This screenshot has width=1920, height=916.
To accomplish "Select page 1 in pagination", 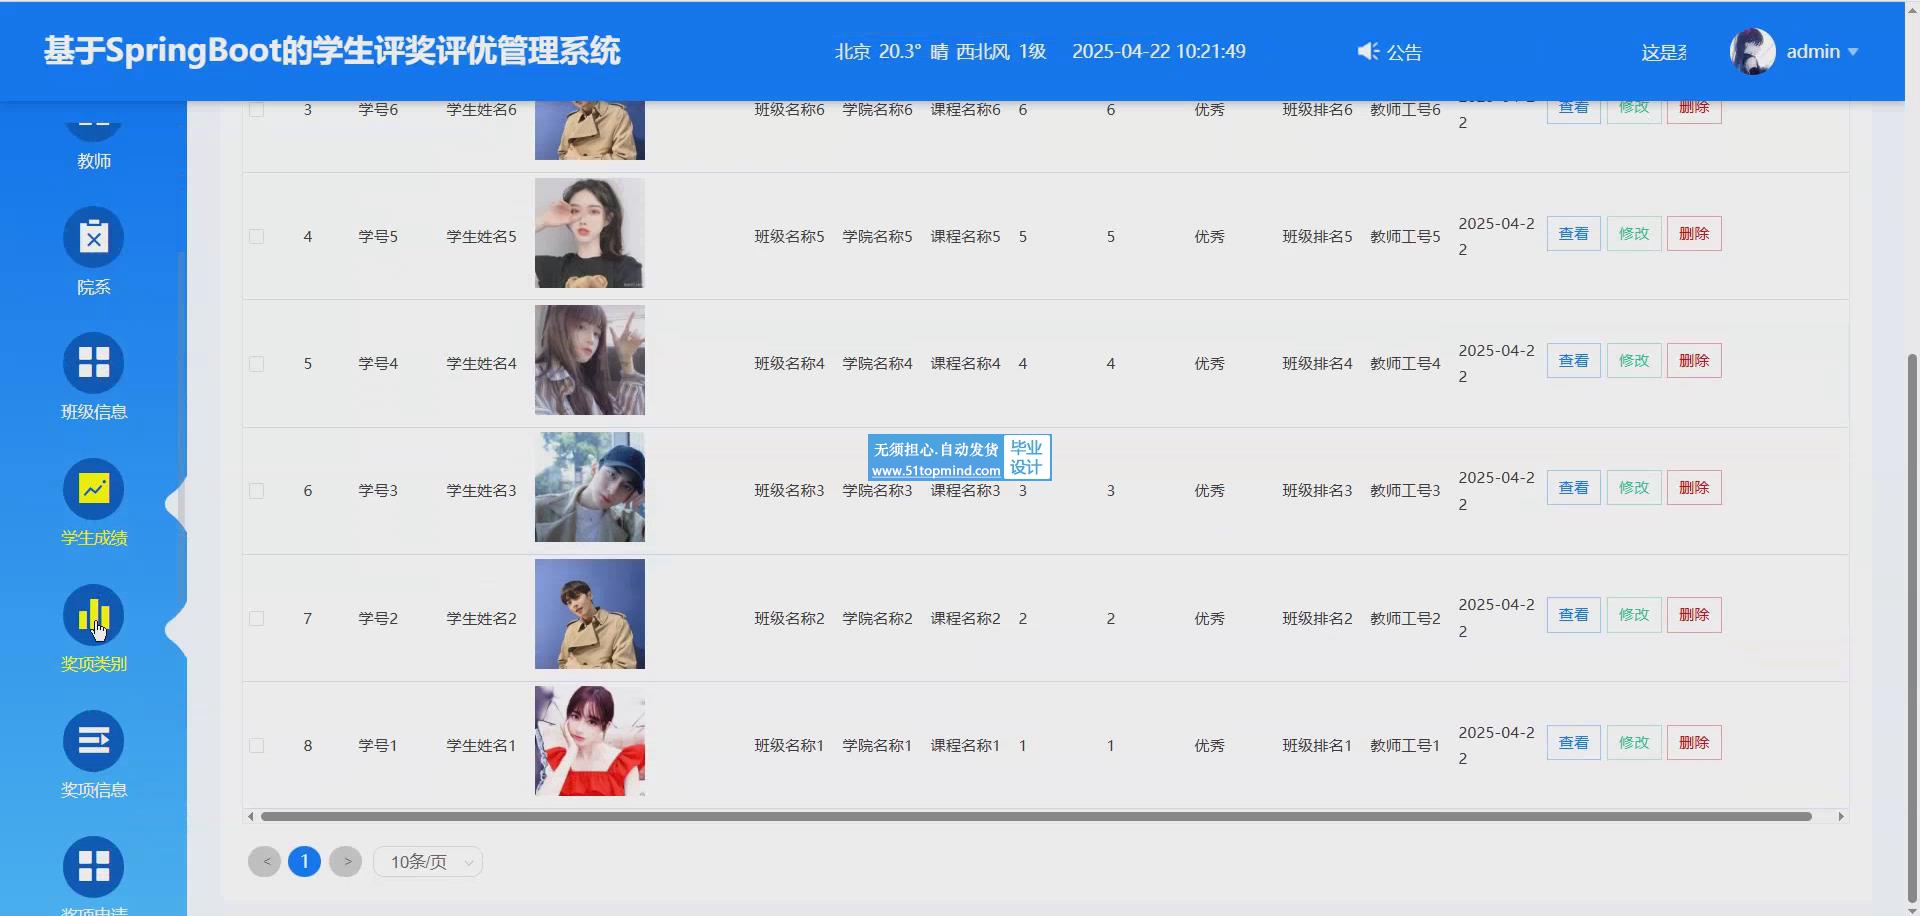I will 304,862.
